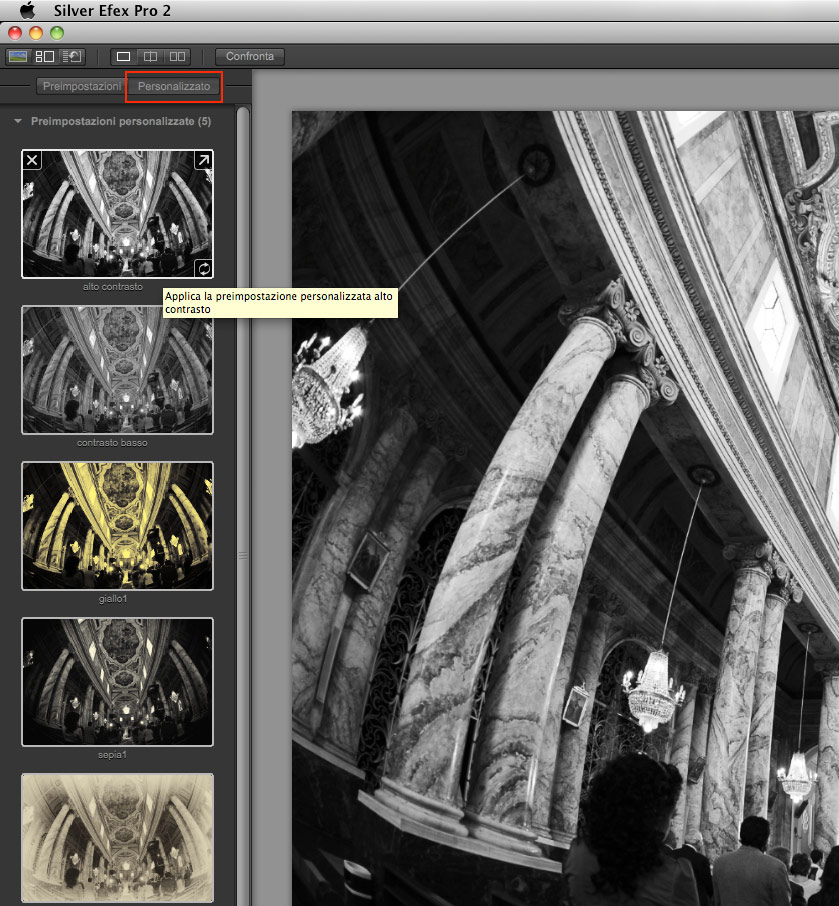Apply the contrasto basso preset thumbnail
The height and width of the screenshot is (906, 839).
(117, 370)
